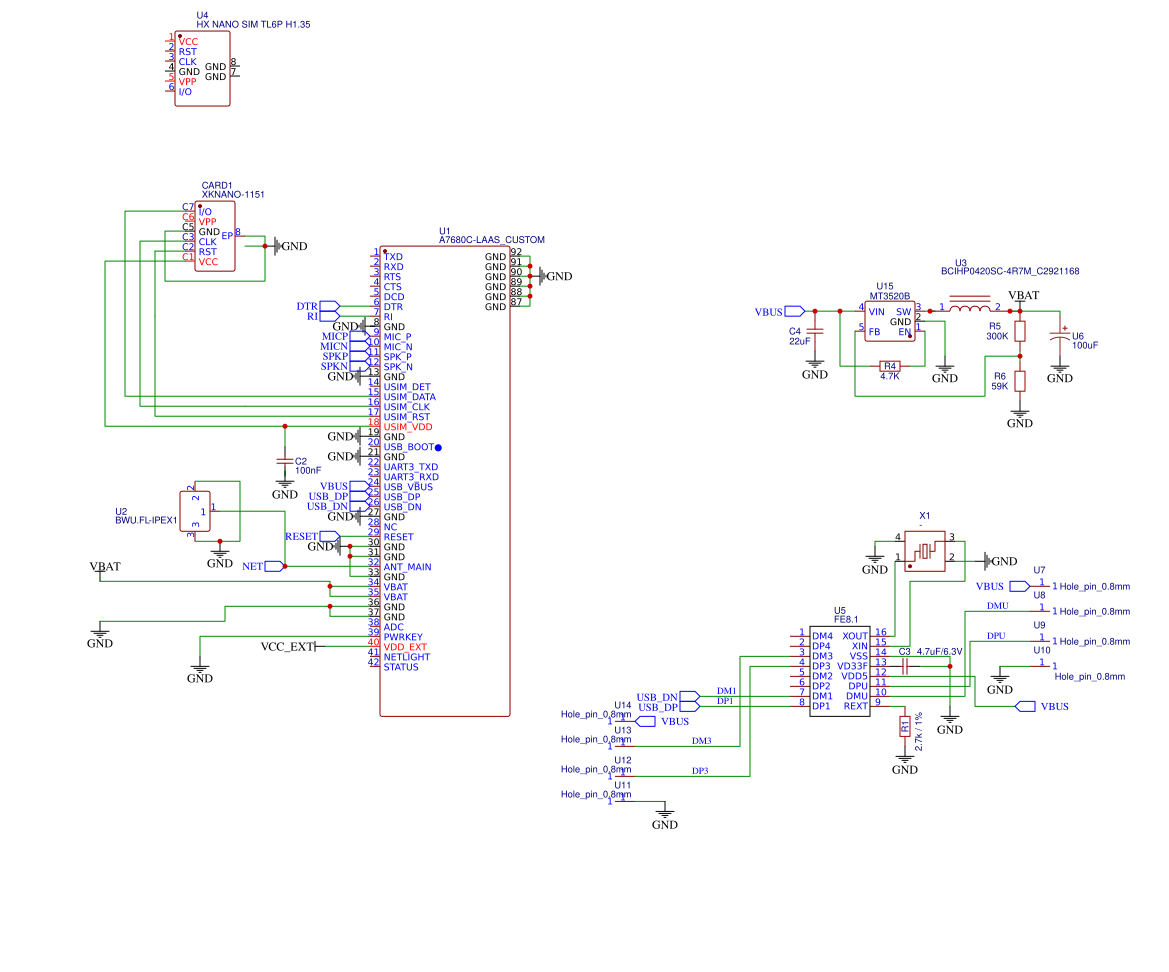This screenshot has height=972, width=1169.
Task: Click the 'BCIHP0420SC-4R7M_C2921168' label
Action: click(x=1010, y=271)
